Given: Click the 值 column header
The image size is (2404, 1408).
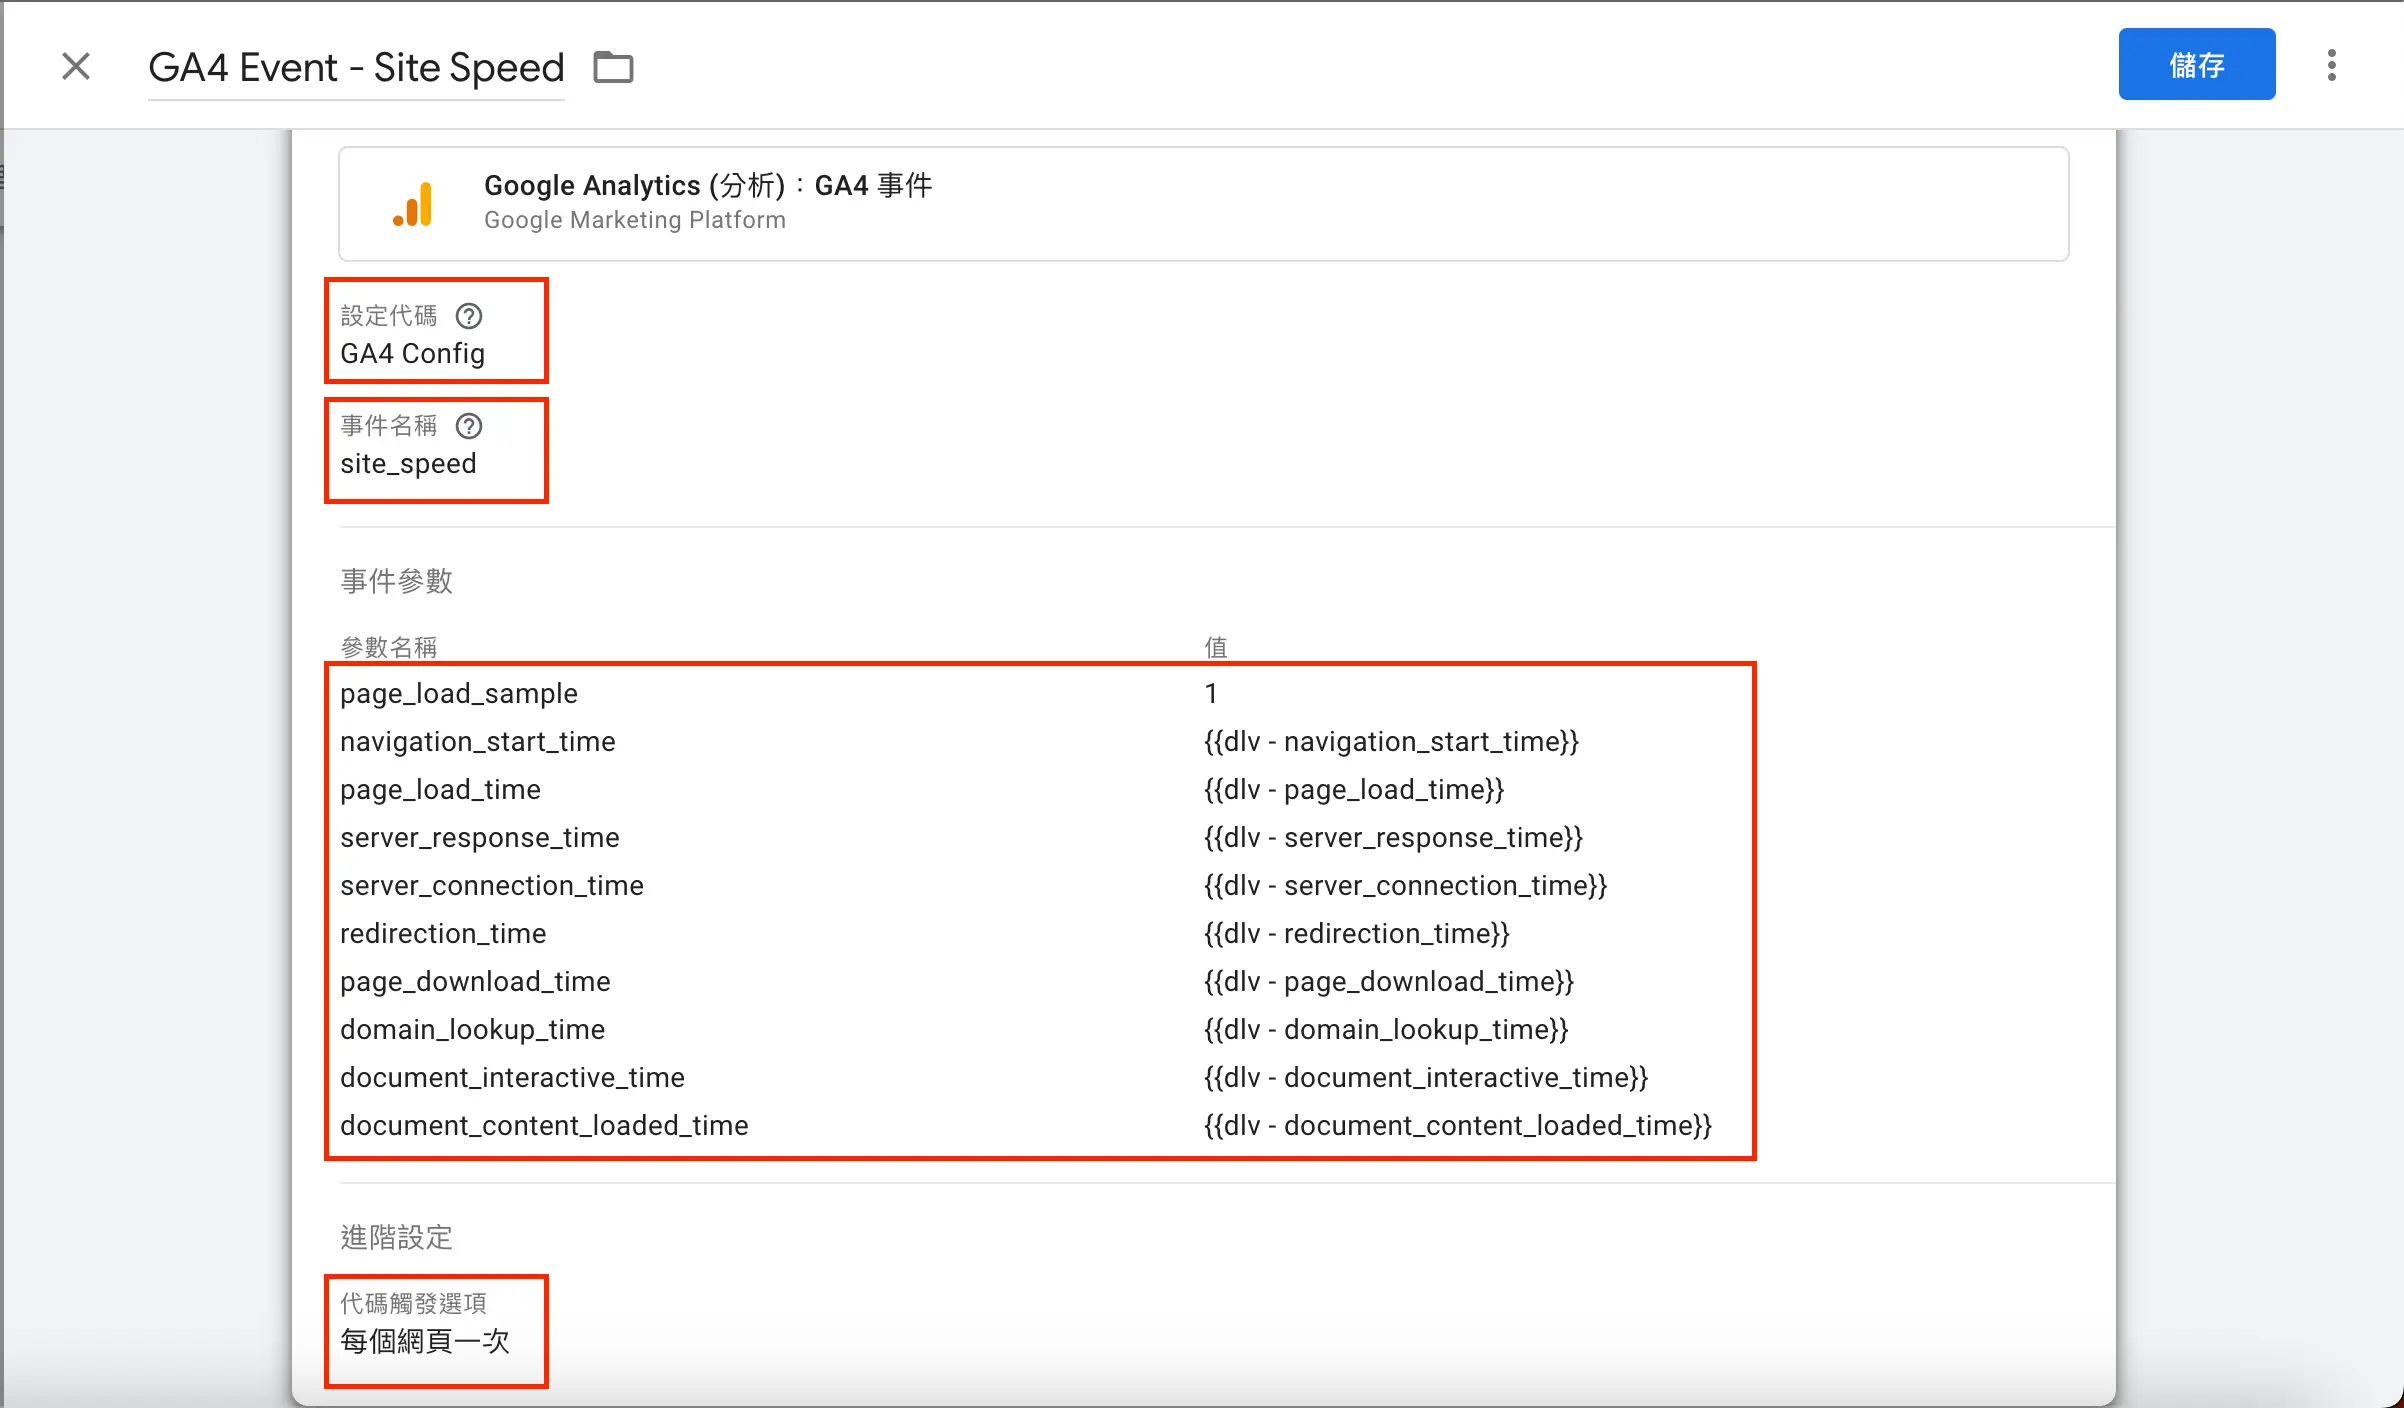Looking at the screenshot, I should tap(1215, 647).
